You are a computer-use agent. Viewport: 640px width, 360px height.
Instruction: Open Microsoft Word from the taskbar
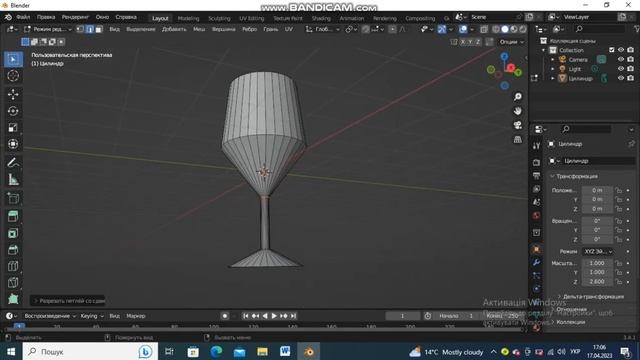[285, 351]
